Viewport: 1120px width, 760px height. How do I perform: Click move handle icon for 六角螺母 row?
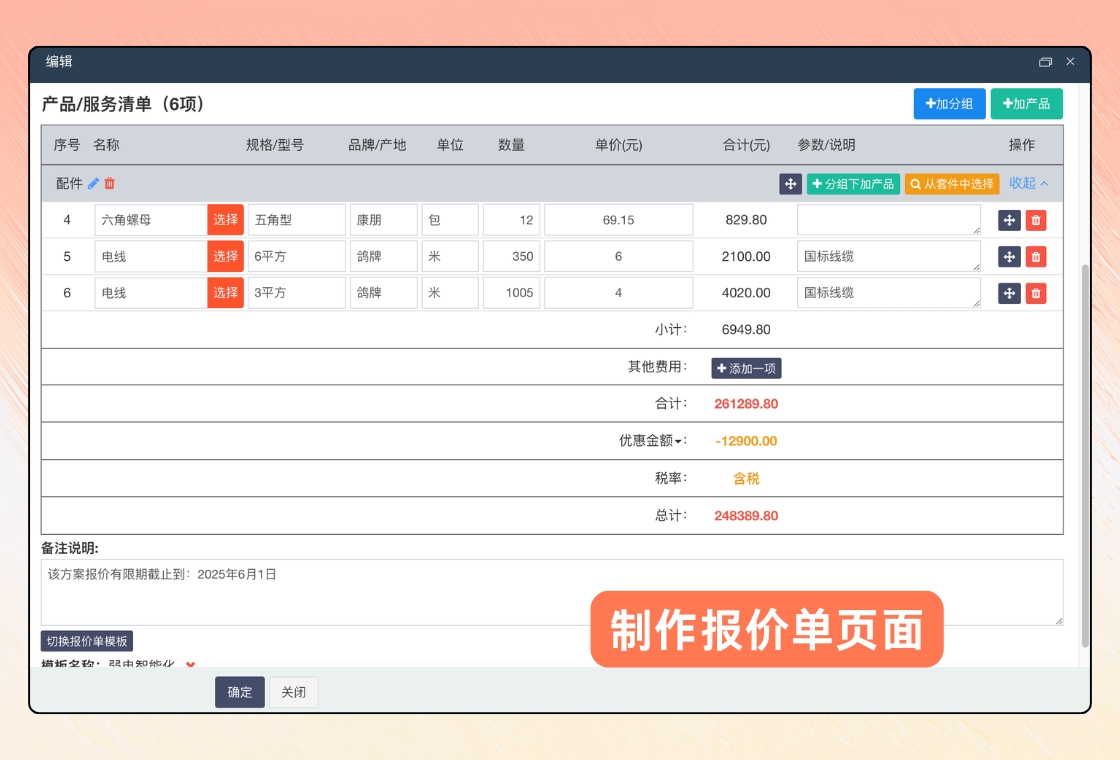pyautogui.click(x=1009, y=221)
